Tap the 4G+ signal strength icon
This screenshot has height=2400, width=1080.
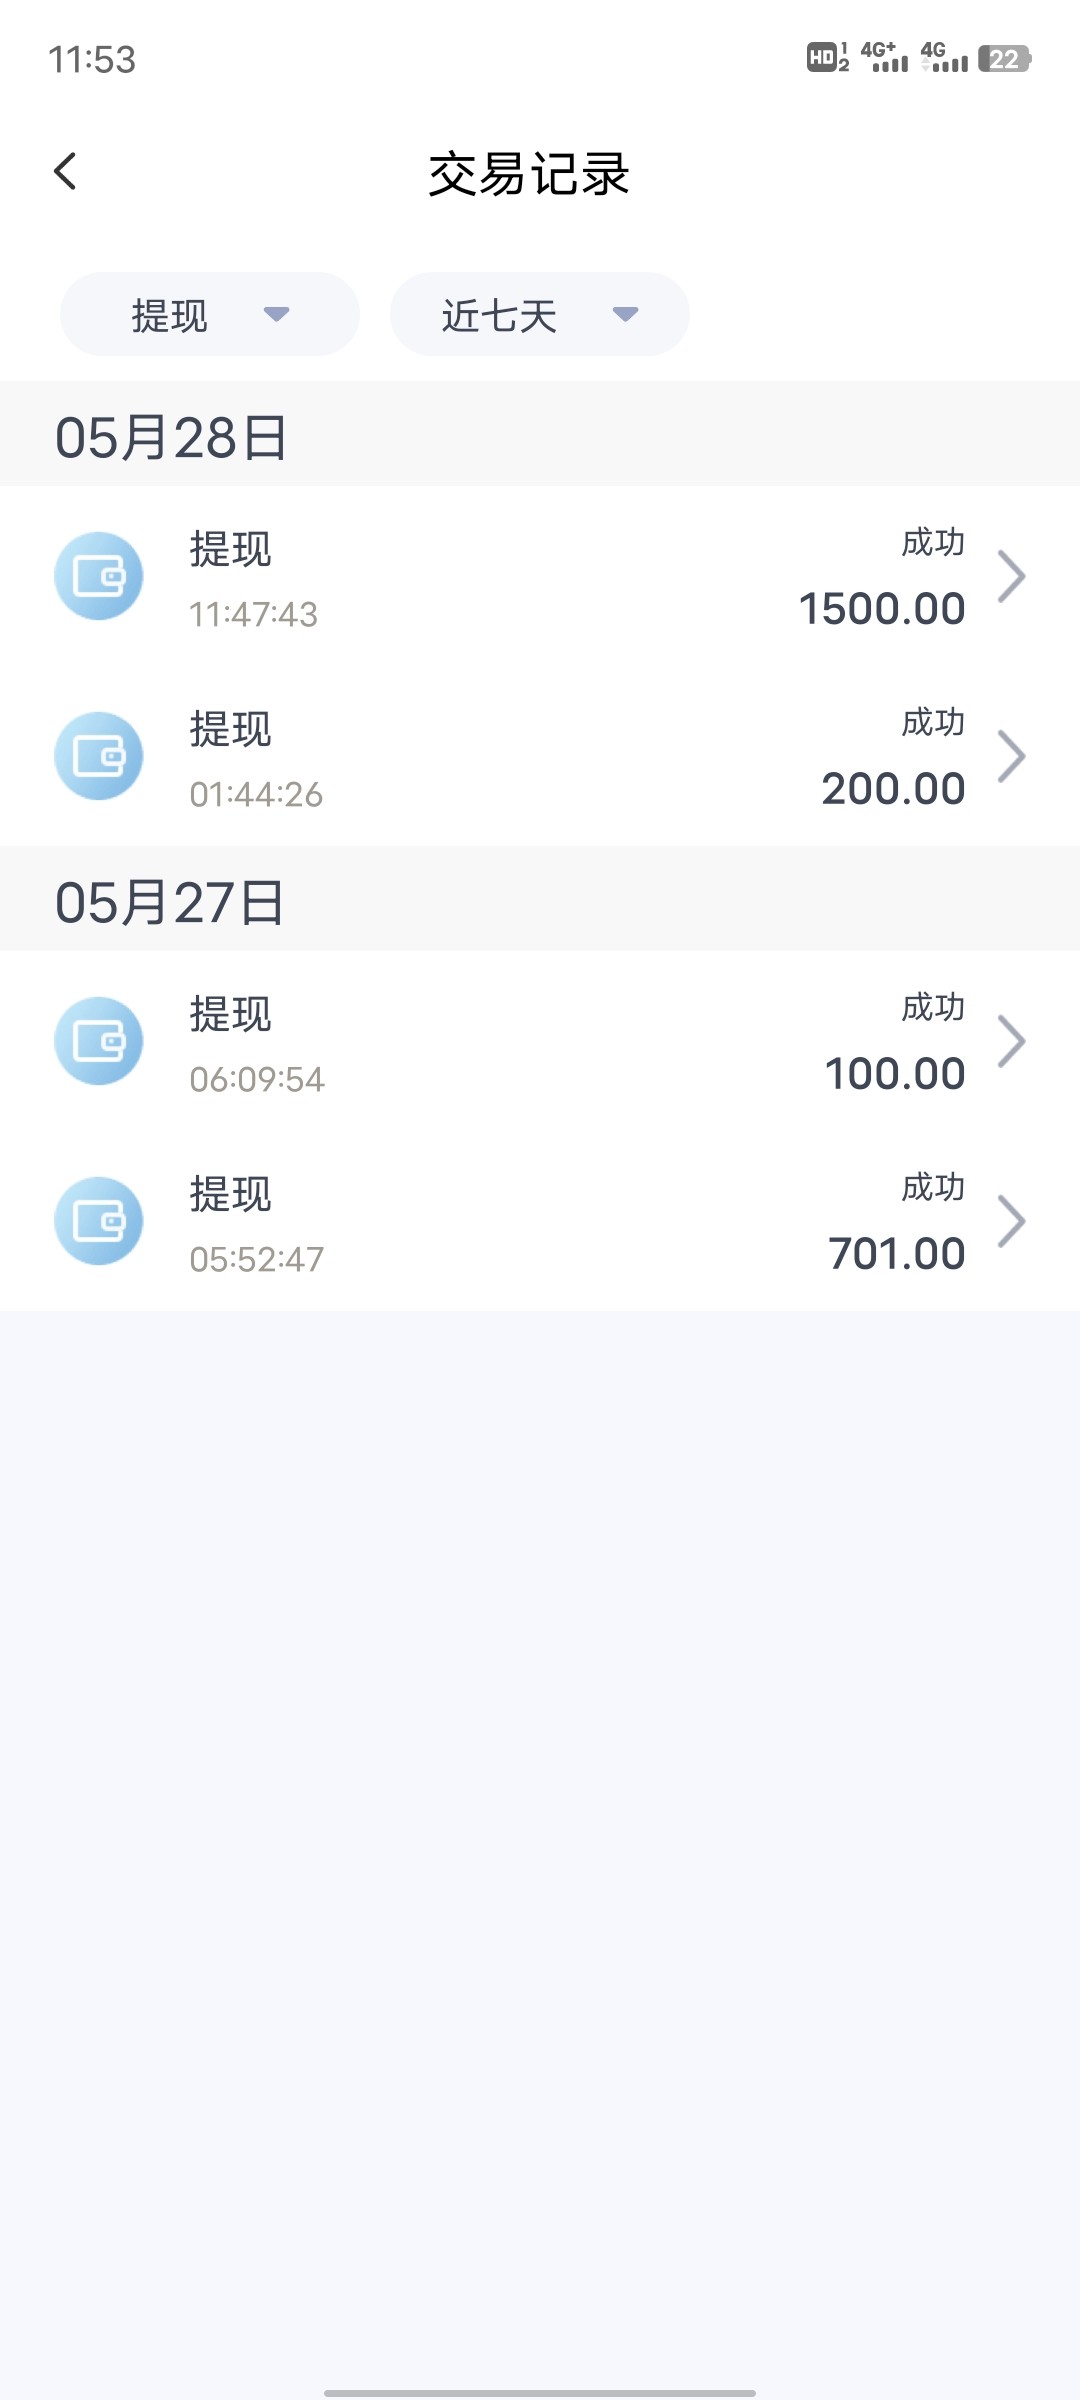pos(884,58)
